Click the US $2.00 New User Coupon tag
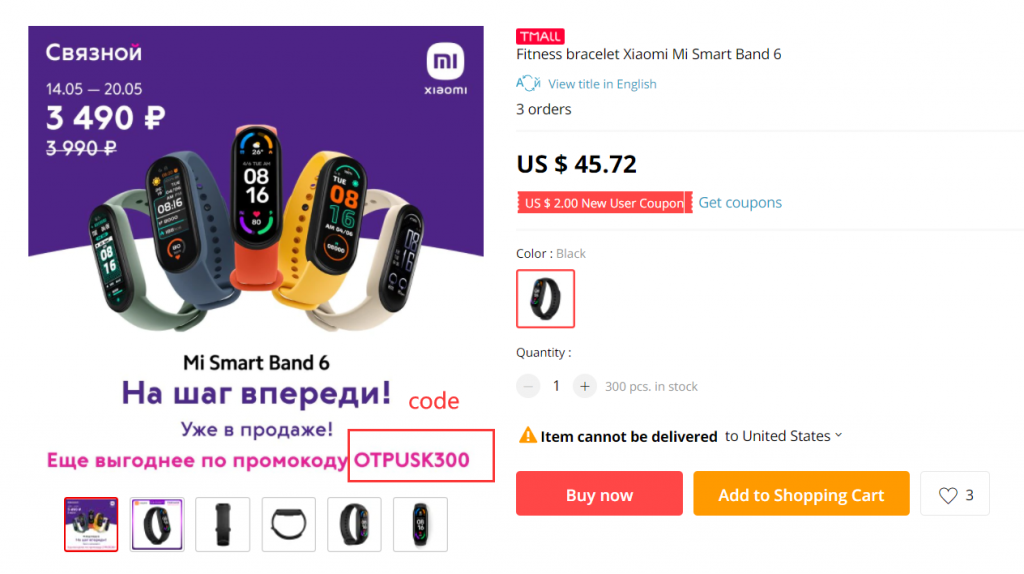The width and height of the screenshot is (1024, 574). [604, 202]
